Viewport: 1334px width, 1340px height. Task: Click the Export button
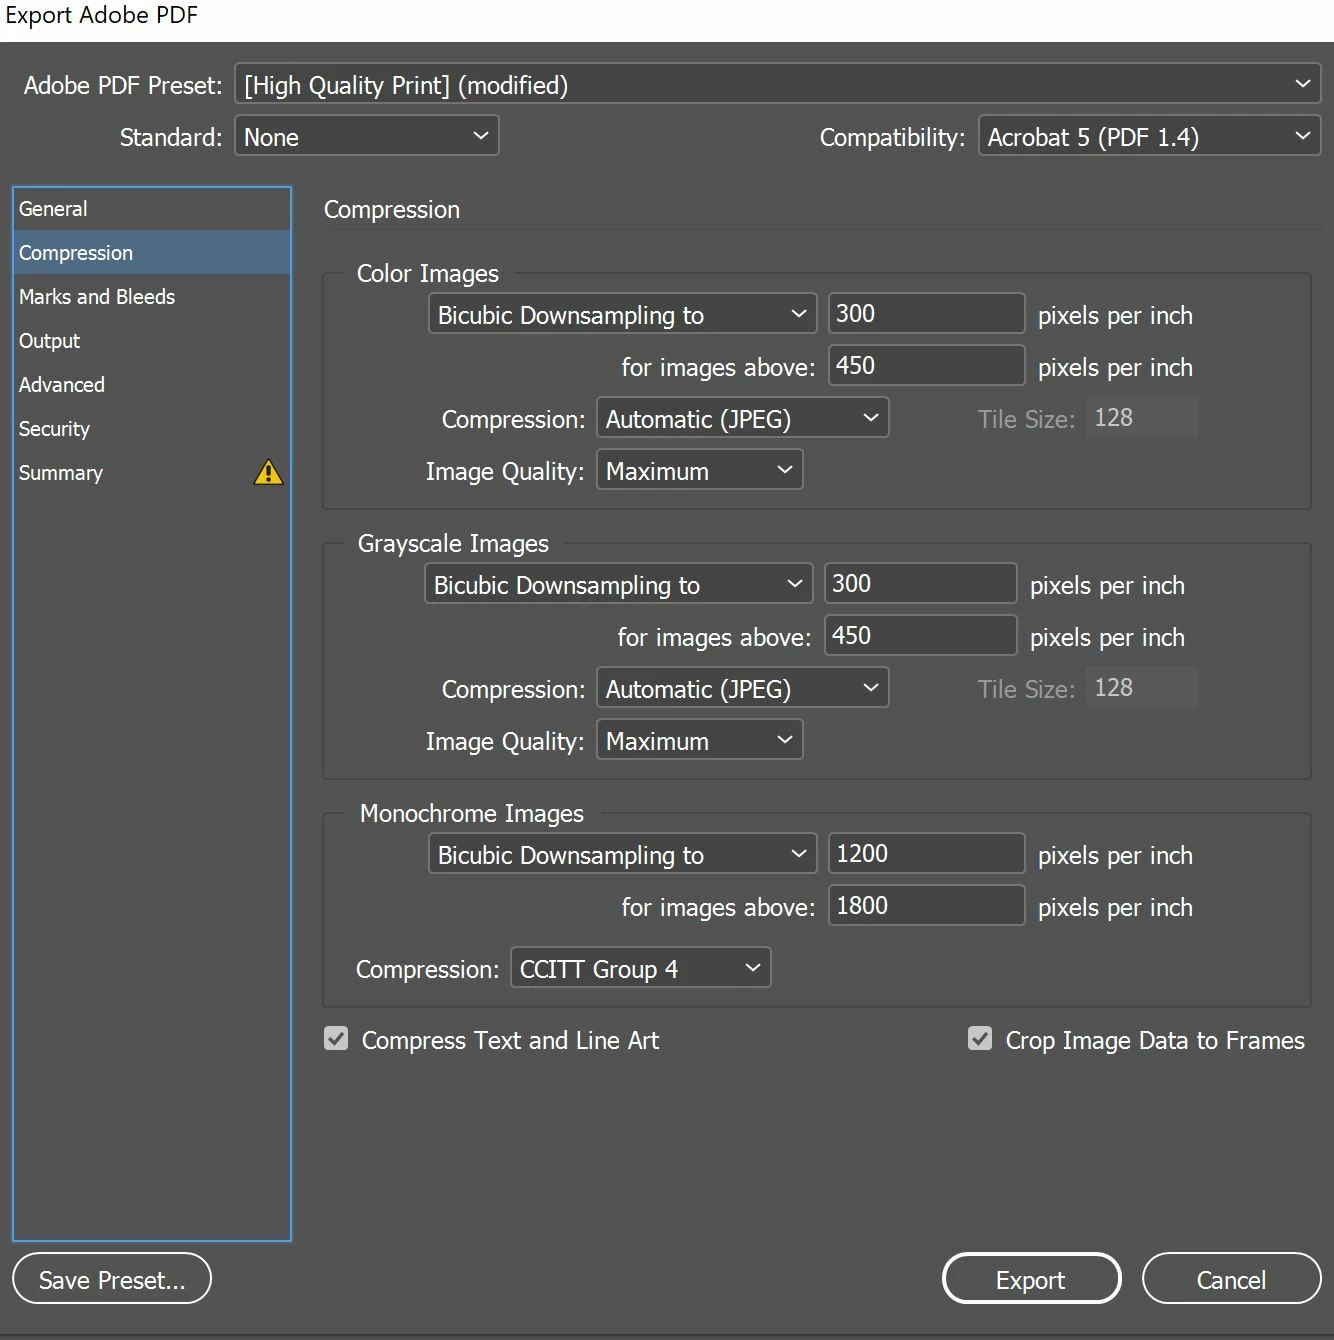pyautogui.click(x=1031, y=1279)
